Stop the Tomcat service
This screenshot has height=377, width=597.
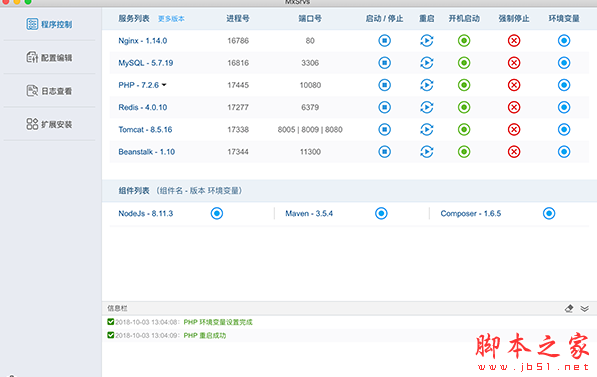(x=385, y=129)
